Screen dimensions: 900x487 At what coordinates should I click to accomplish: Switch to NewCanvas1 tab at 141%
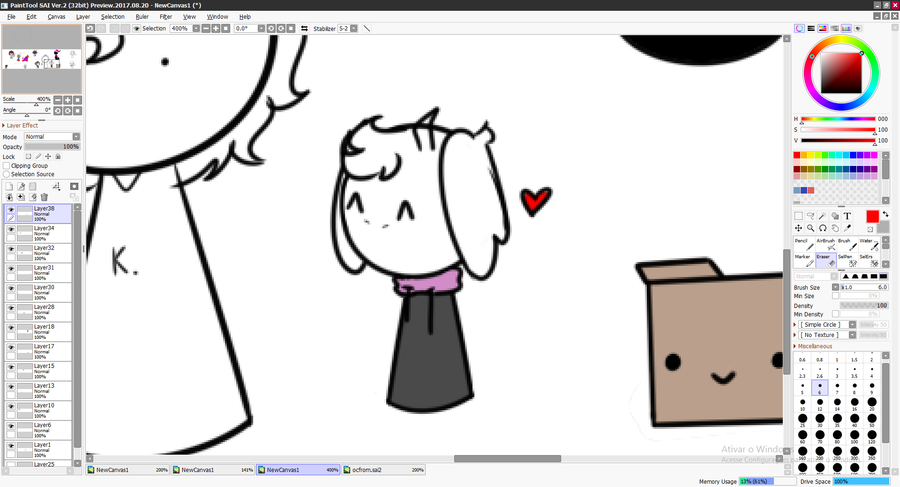click(x=213, y=470)
